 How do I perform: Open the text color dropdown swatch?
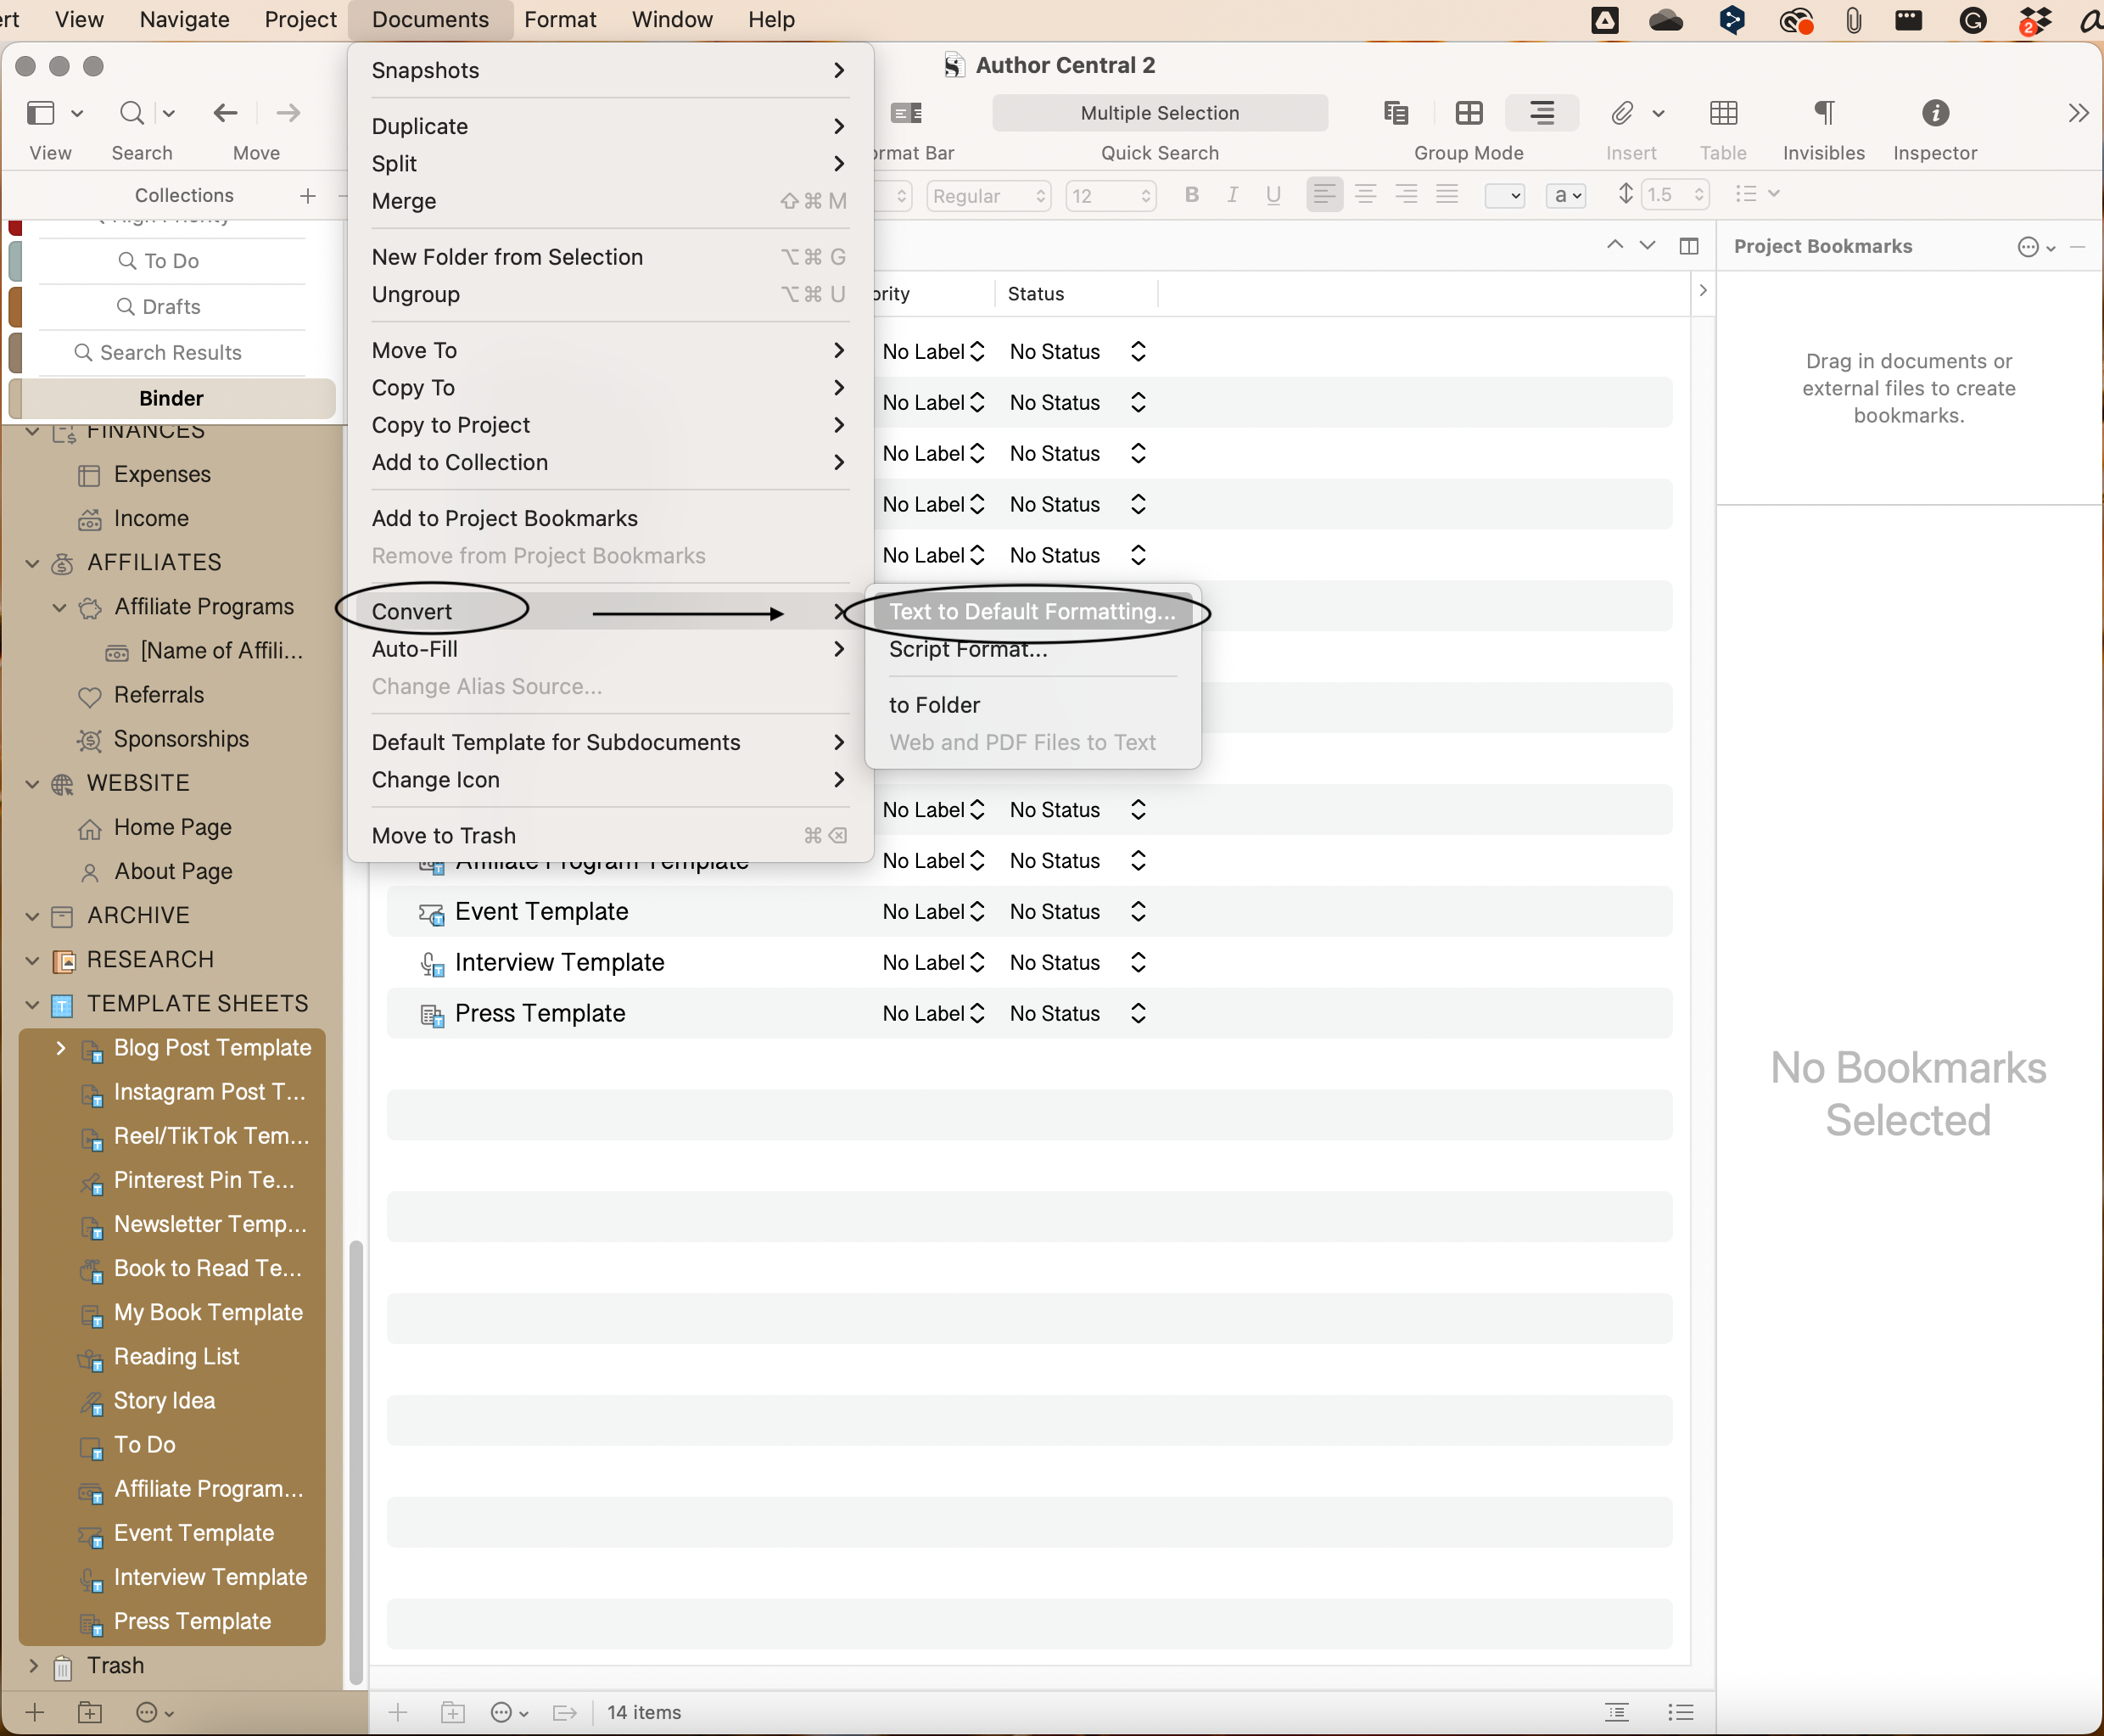[1504, 195]
